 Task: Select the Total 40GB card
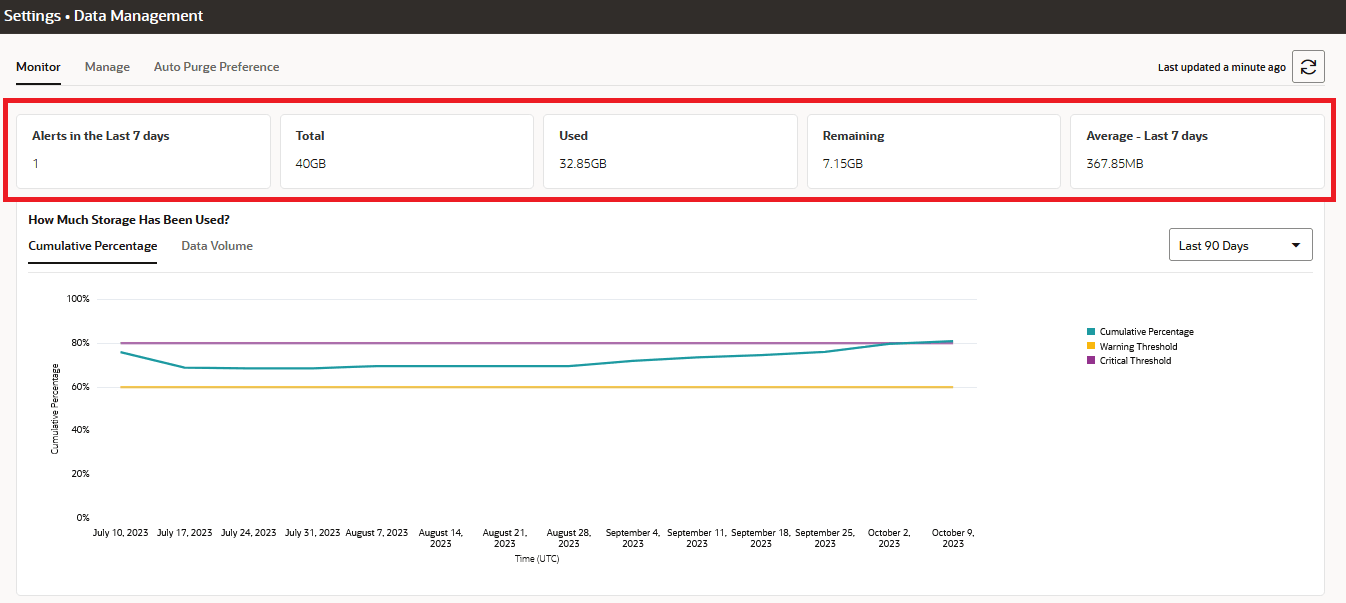(406, 151)
